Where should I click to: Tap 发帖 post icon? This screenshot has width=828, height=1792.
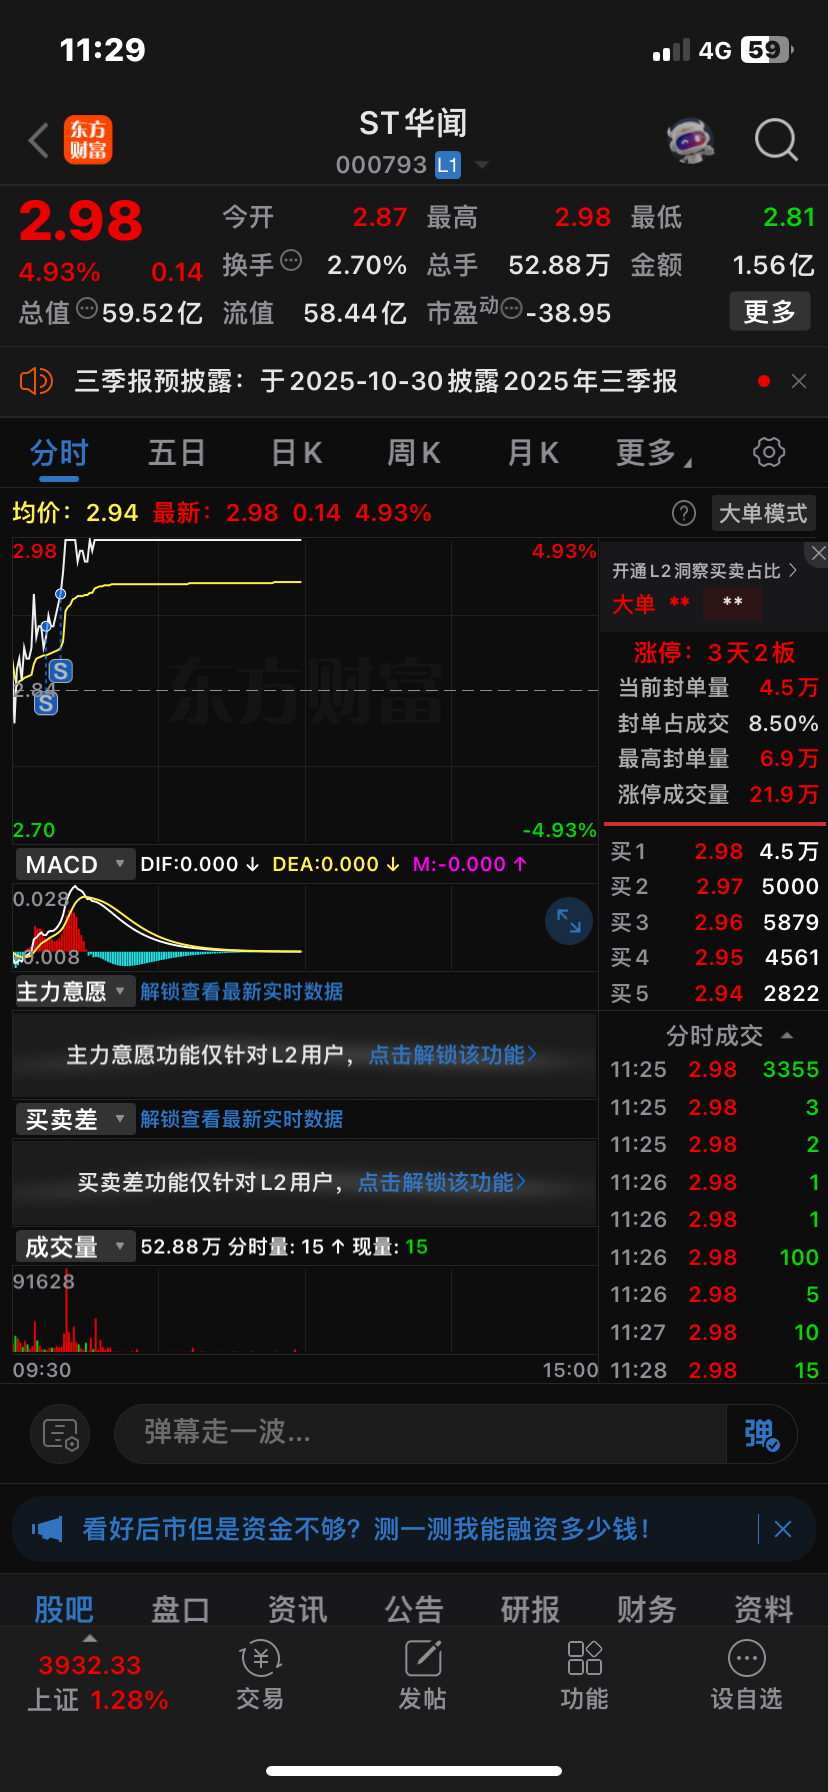[422, 1676]
